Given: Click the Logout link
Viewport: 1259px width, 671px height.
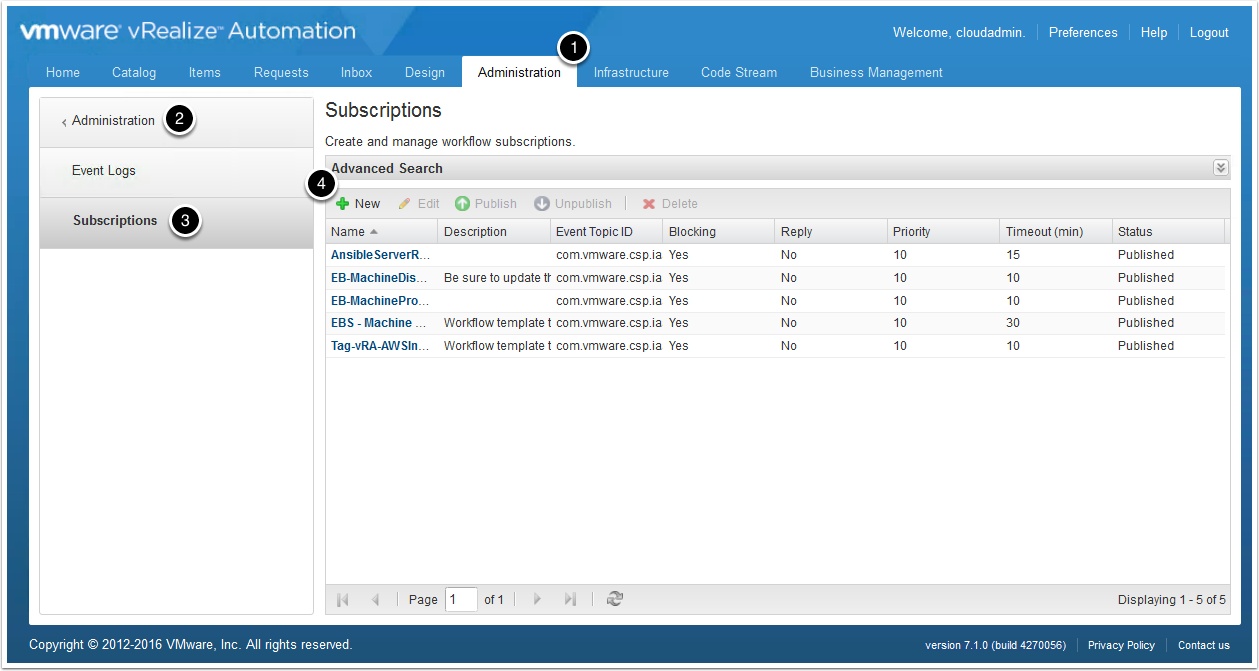Looking at the screenshot, I should pyautogui.click(x=1209, y=33).
